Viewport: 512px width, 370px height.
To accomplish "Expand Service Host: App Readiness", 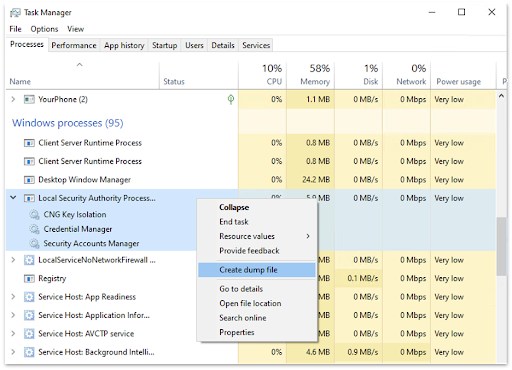I will [x=13, y=297].
